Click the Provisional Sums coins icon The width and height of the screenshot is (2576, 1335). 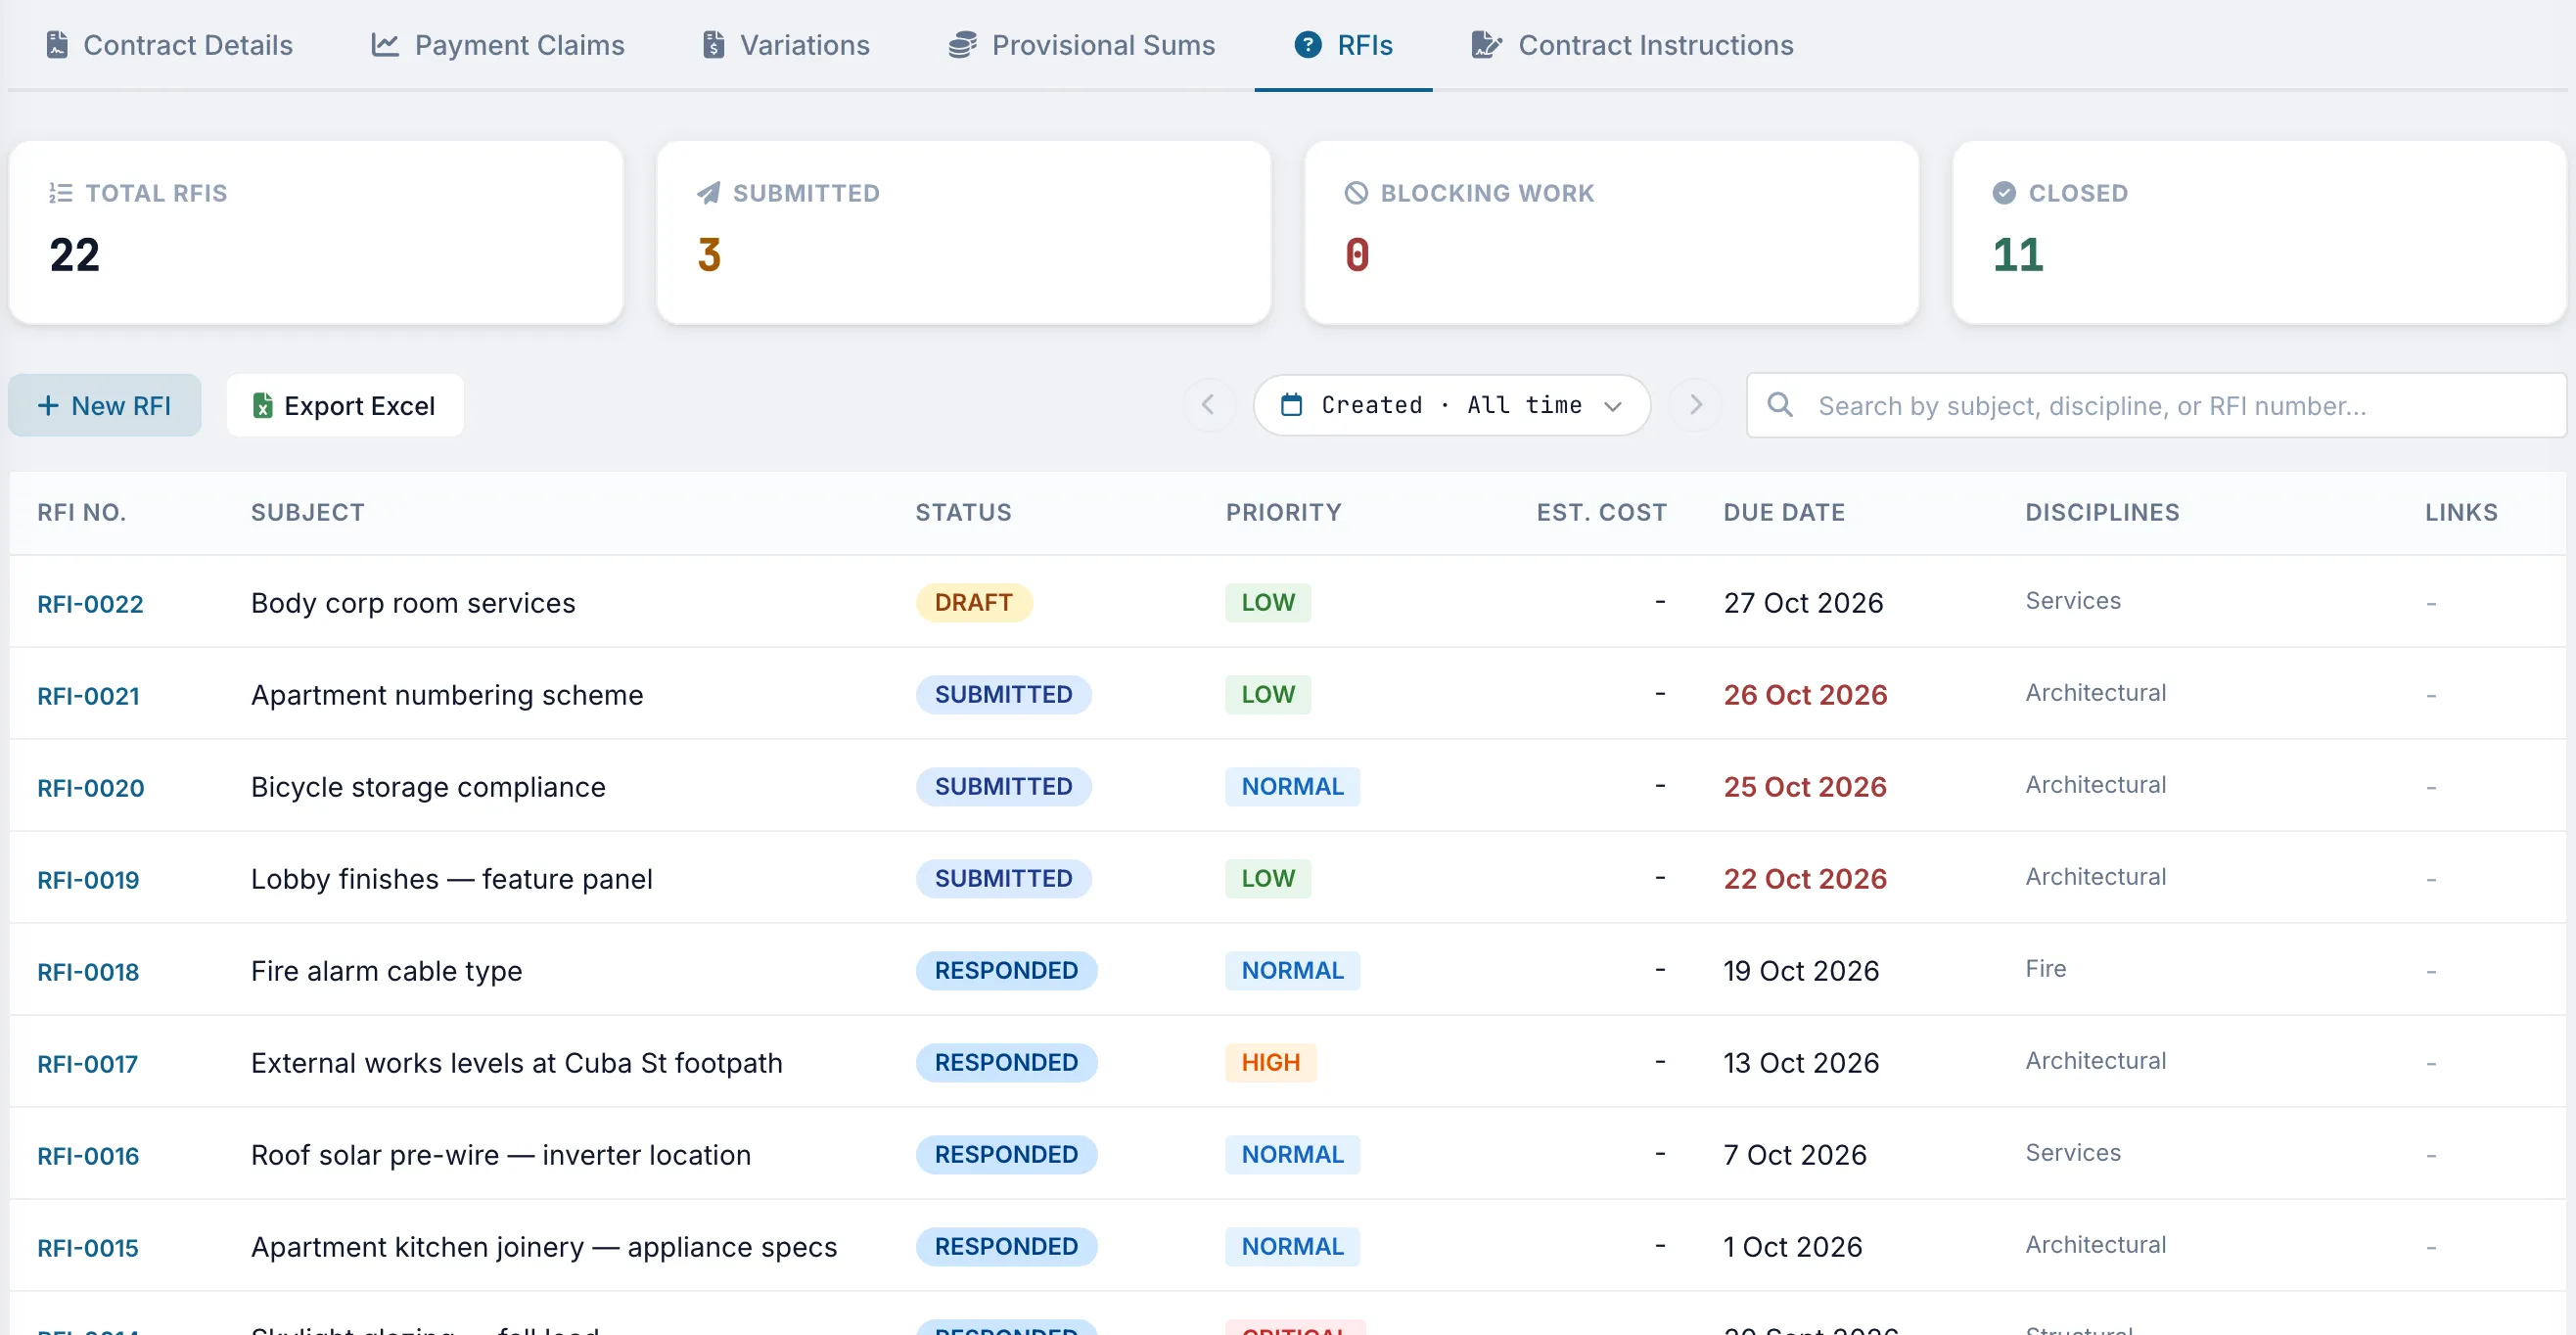962,45
